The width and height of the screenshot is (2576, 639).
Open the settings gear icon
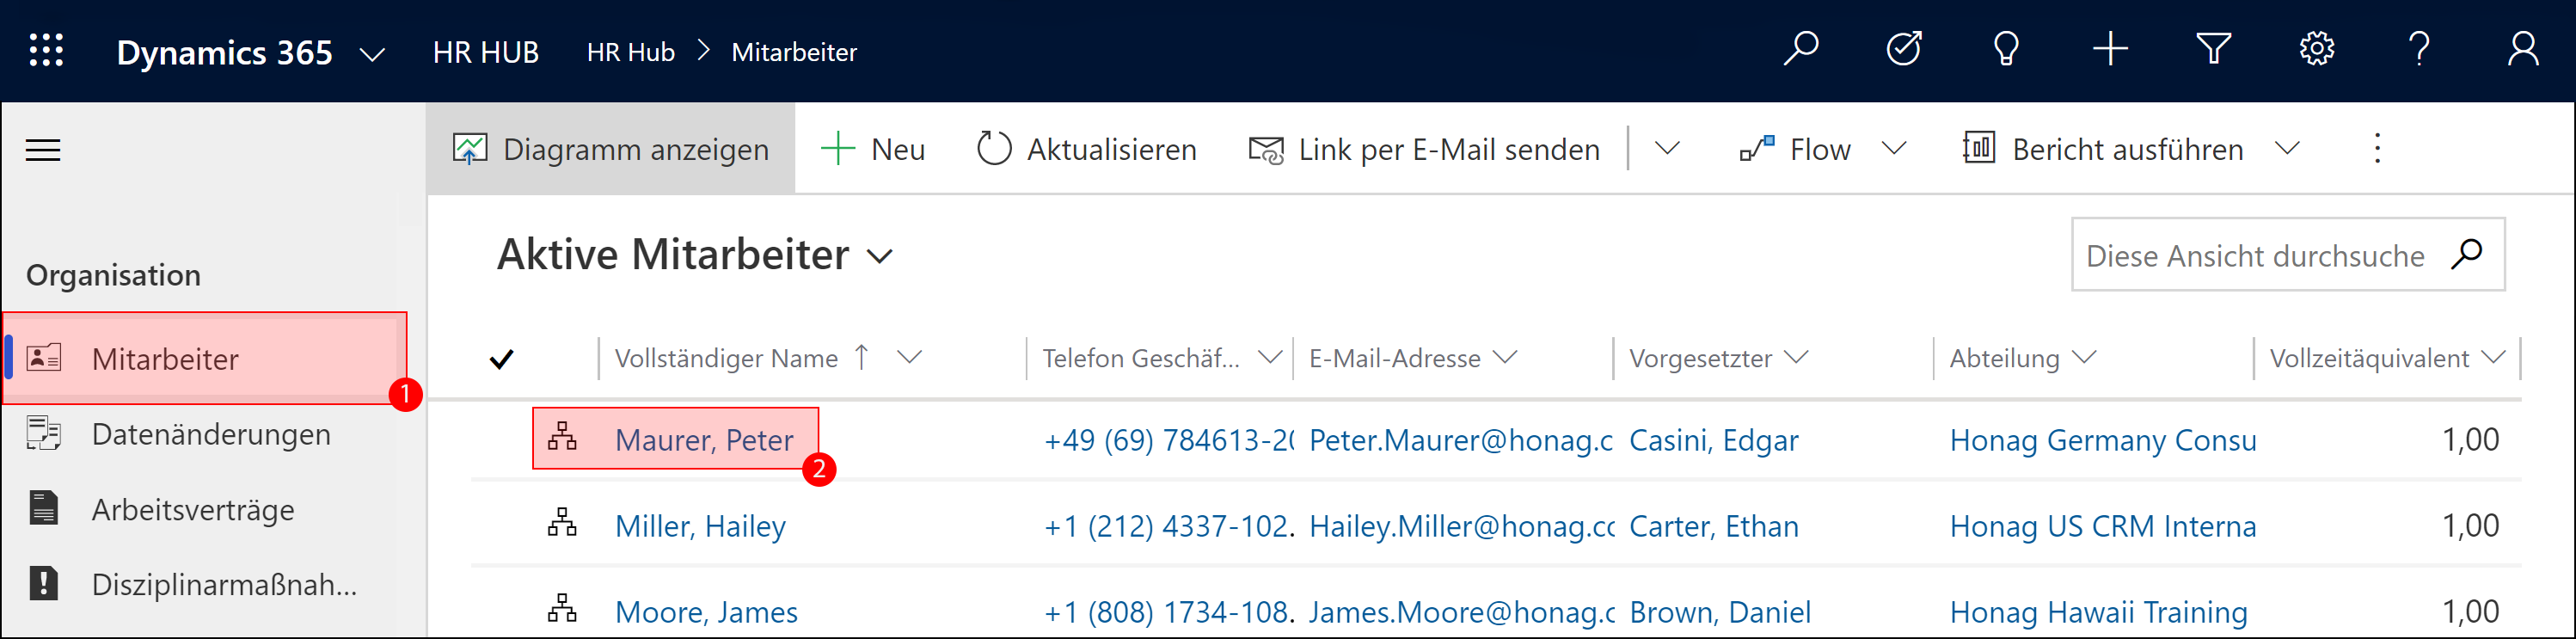coord(2316,49)
